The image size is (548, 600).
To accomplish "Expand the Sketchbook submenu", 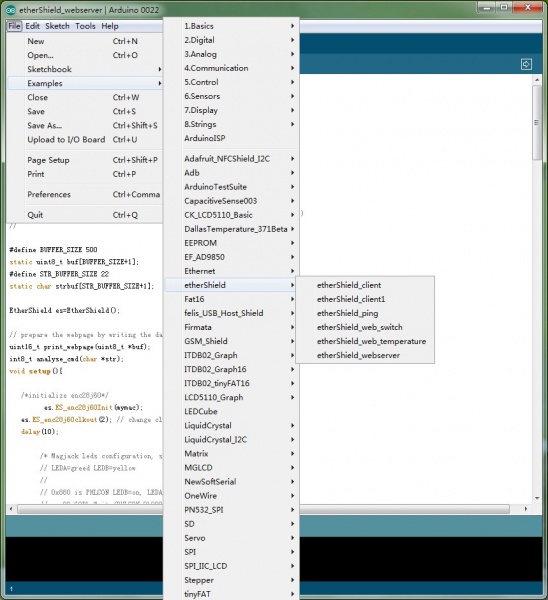I will coord(85,69).
